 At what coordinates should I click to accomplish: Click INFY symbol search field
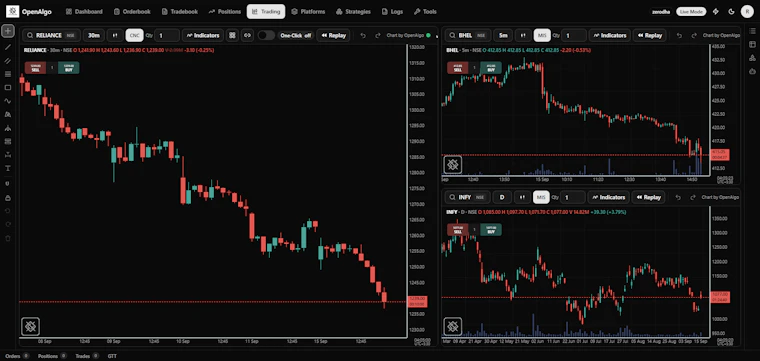467,197
